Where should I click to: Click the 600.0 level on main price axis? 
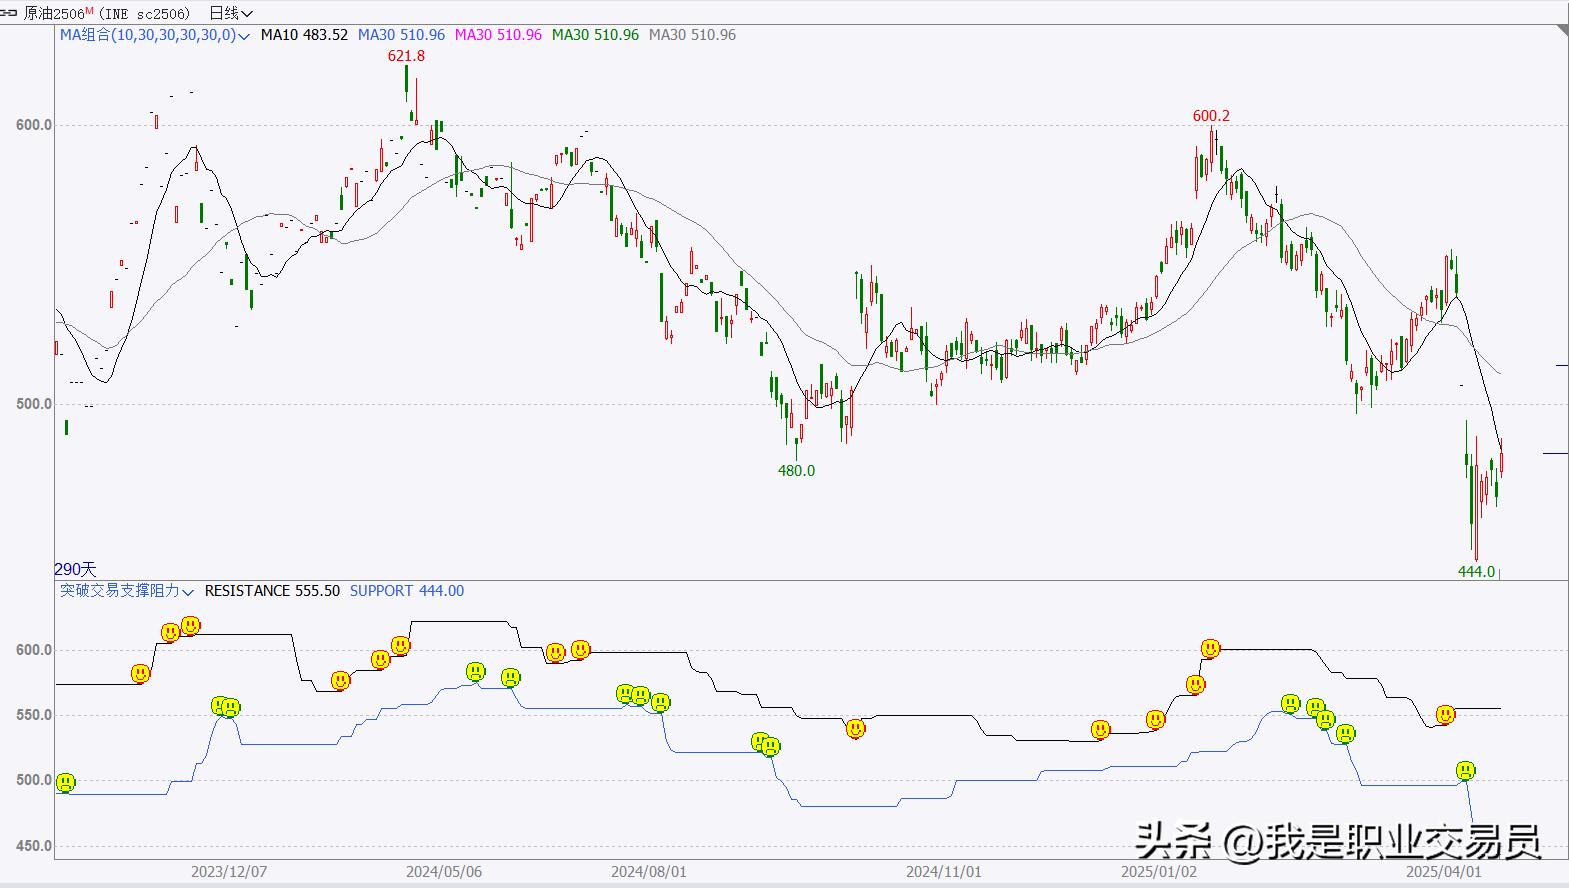[33, 125]
